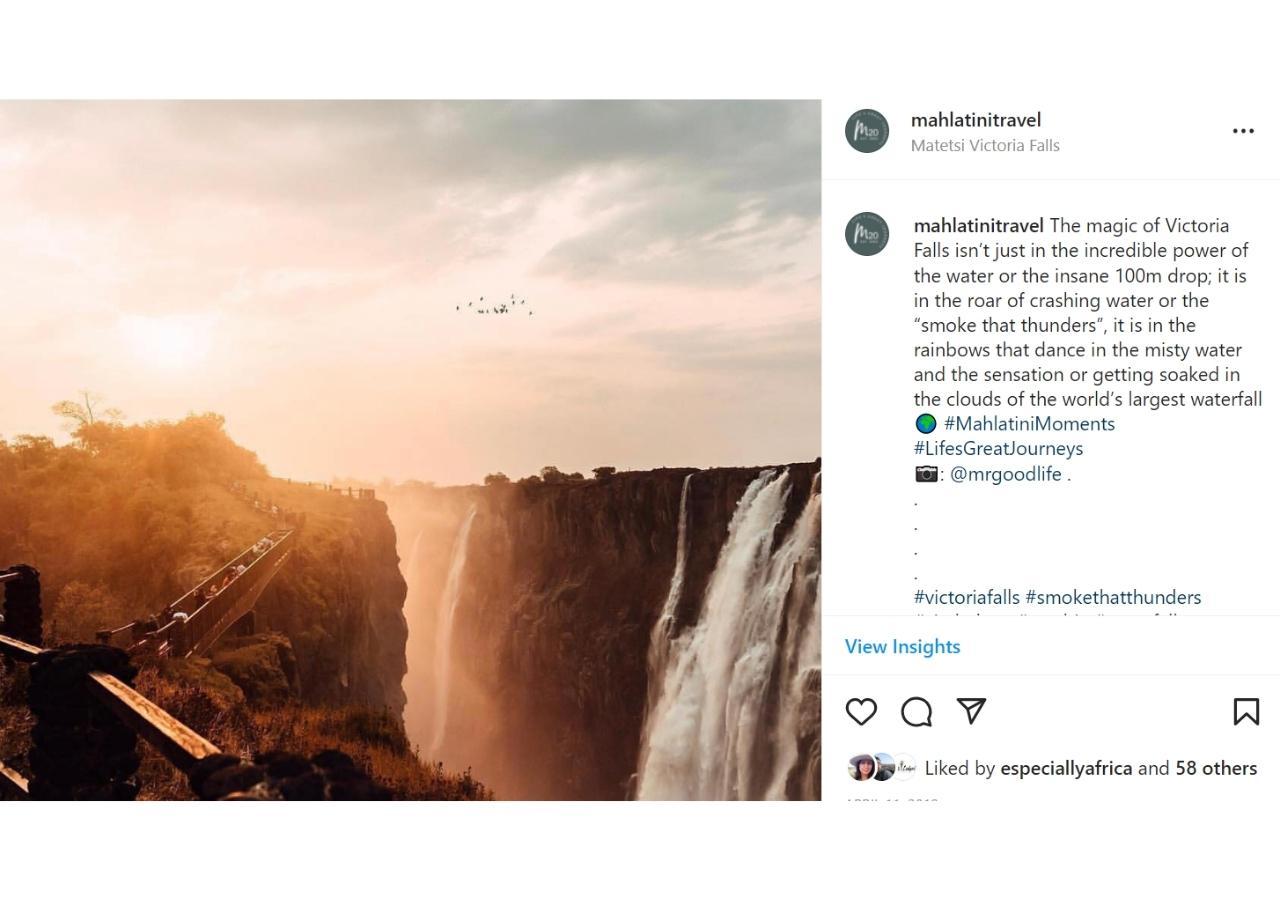Click the View Insights link
The height and width of the screenshot is (900, 1280).
pos(902,647)
